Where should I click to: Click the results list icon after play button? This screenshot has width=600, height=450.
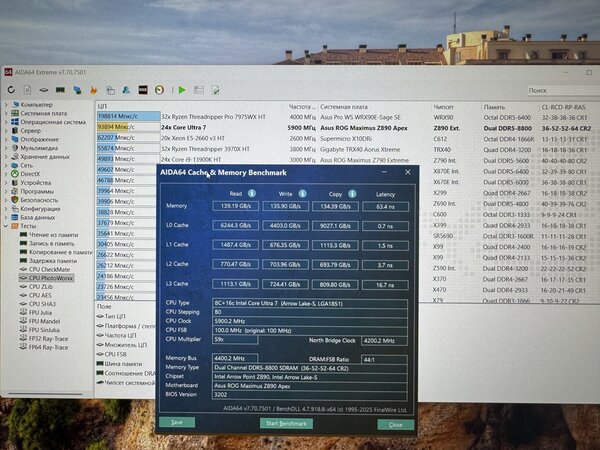click(199, 90)
